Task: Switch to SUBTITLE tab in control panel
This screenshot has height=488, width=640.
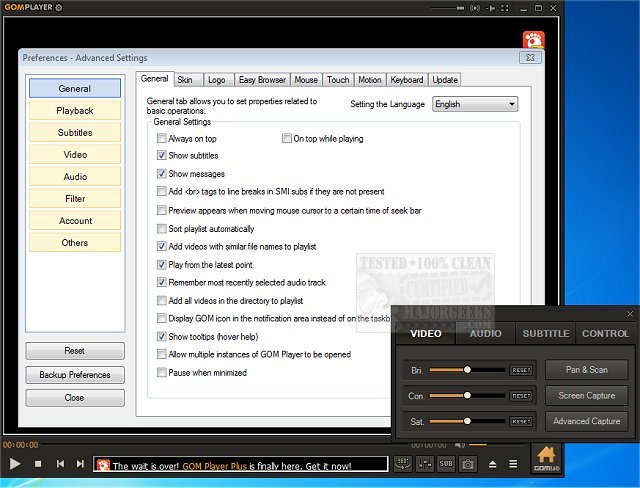Action: (x=546, y=333)
